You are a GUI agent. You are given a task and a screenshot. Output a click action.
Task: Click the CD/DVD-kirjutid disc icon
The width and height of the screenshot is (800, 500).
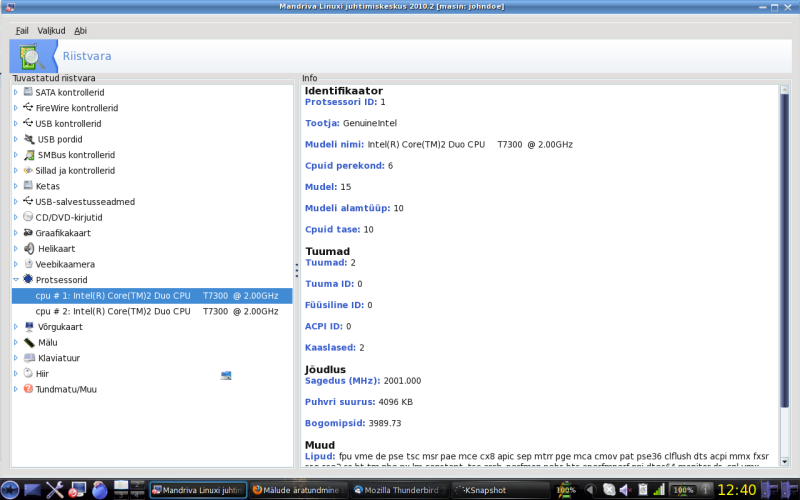[29, 217]
